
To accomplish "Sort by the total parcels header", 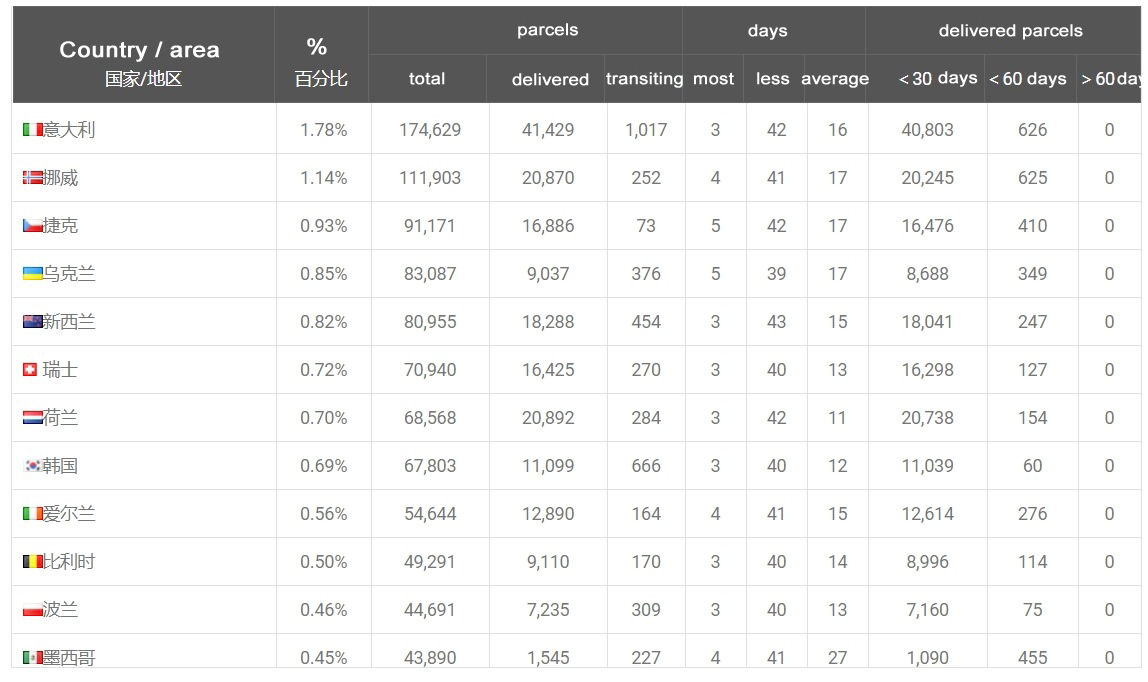I will (x=427, y=78).
